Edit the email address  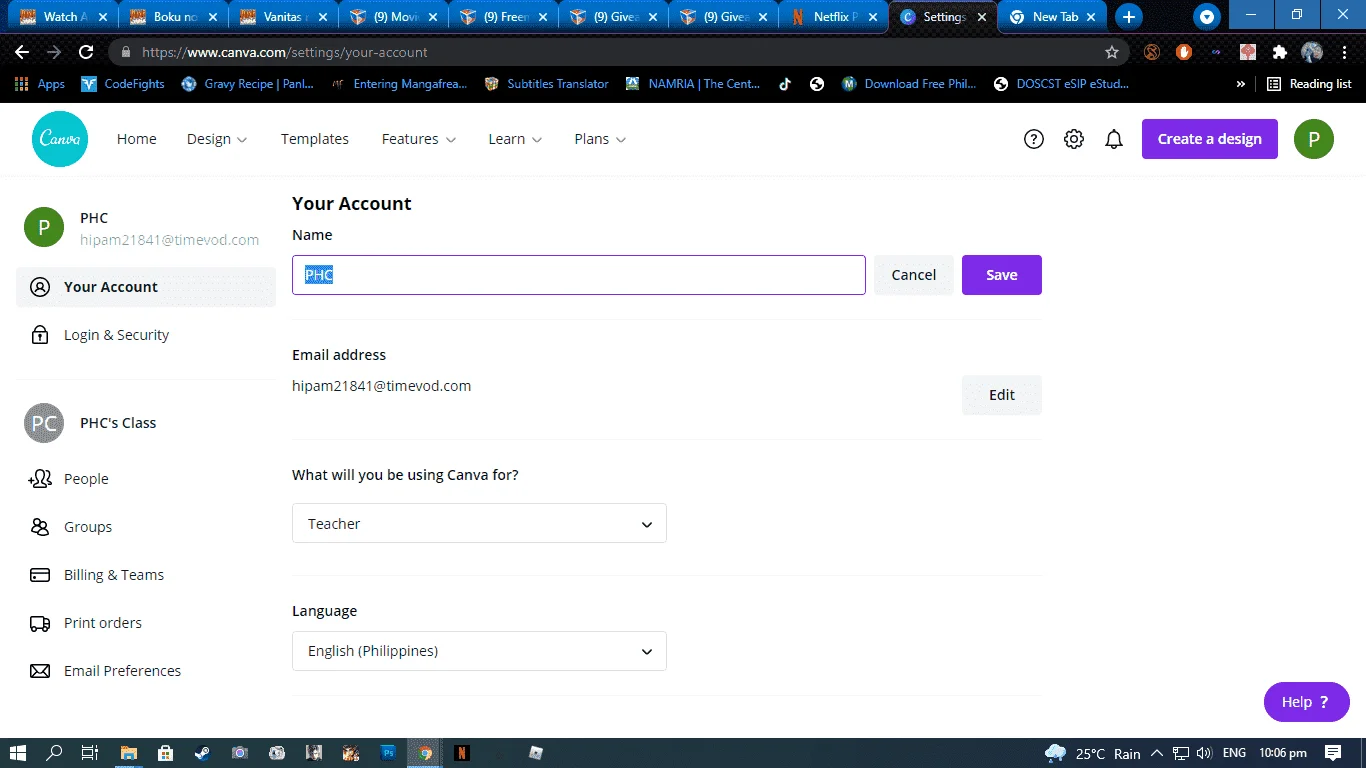(x=1002, y=395)
